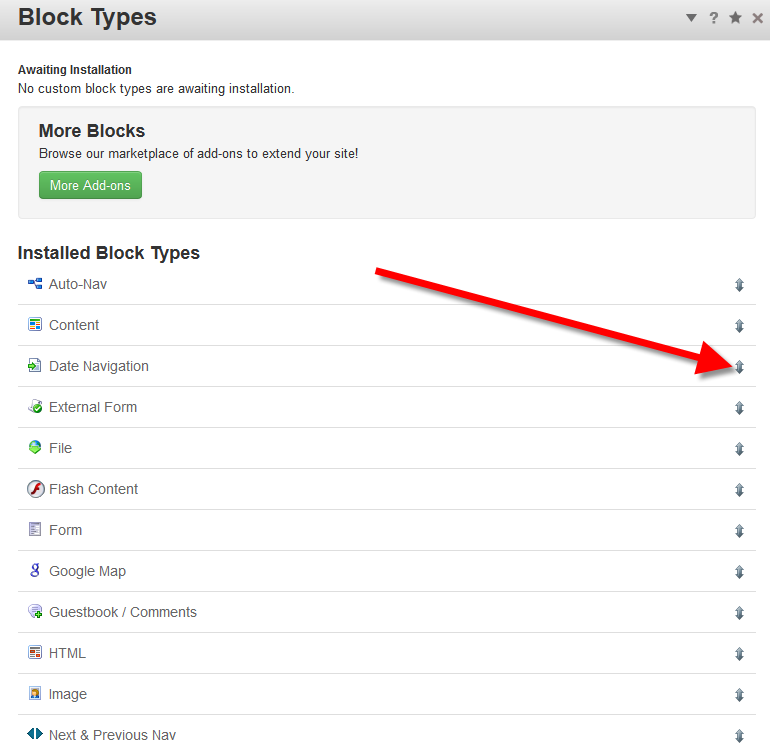
Task: Open the Form block type
Action: 65,530
